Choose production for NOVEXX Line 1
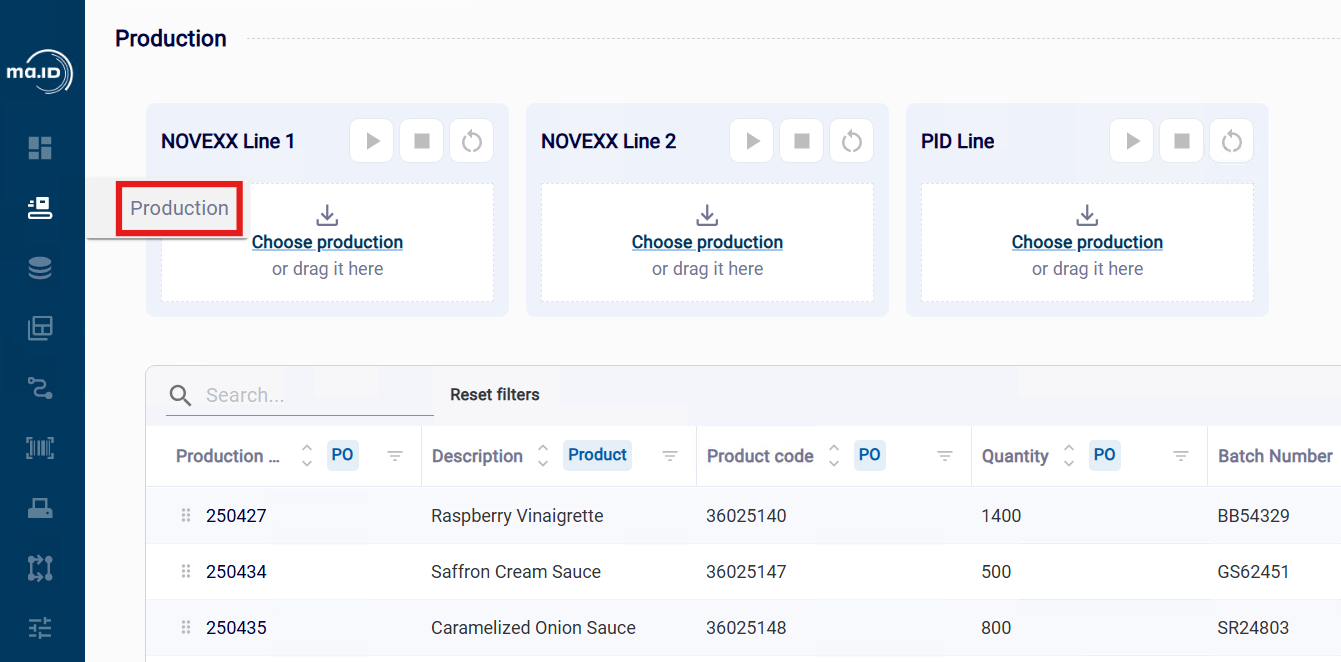 pos(327,242)
